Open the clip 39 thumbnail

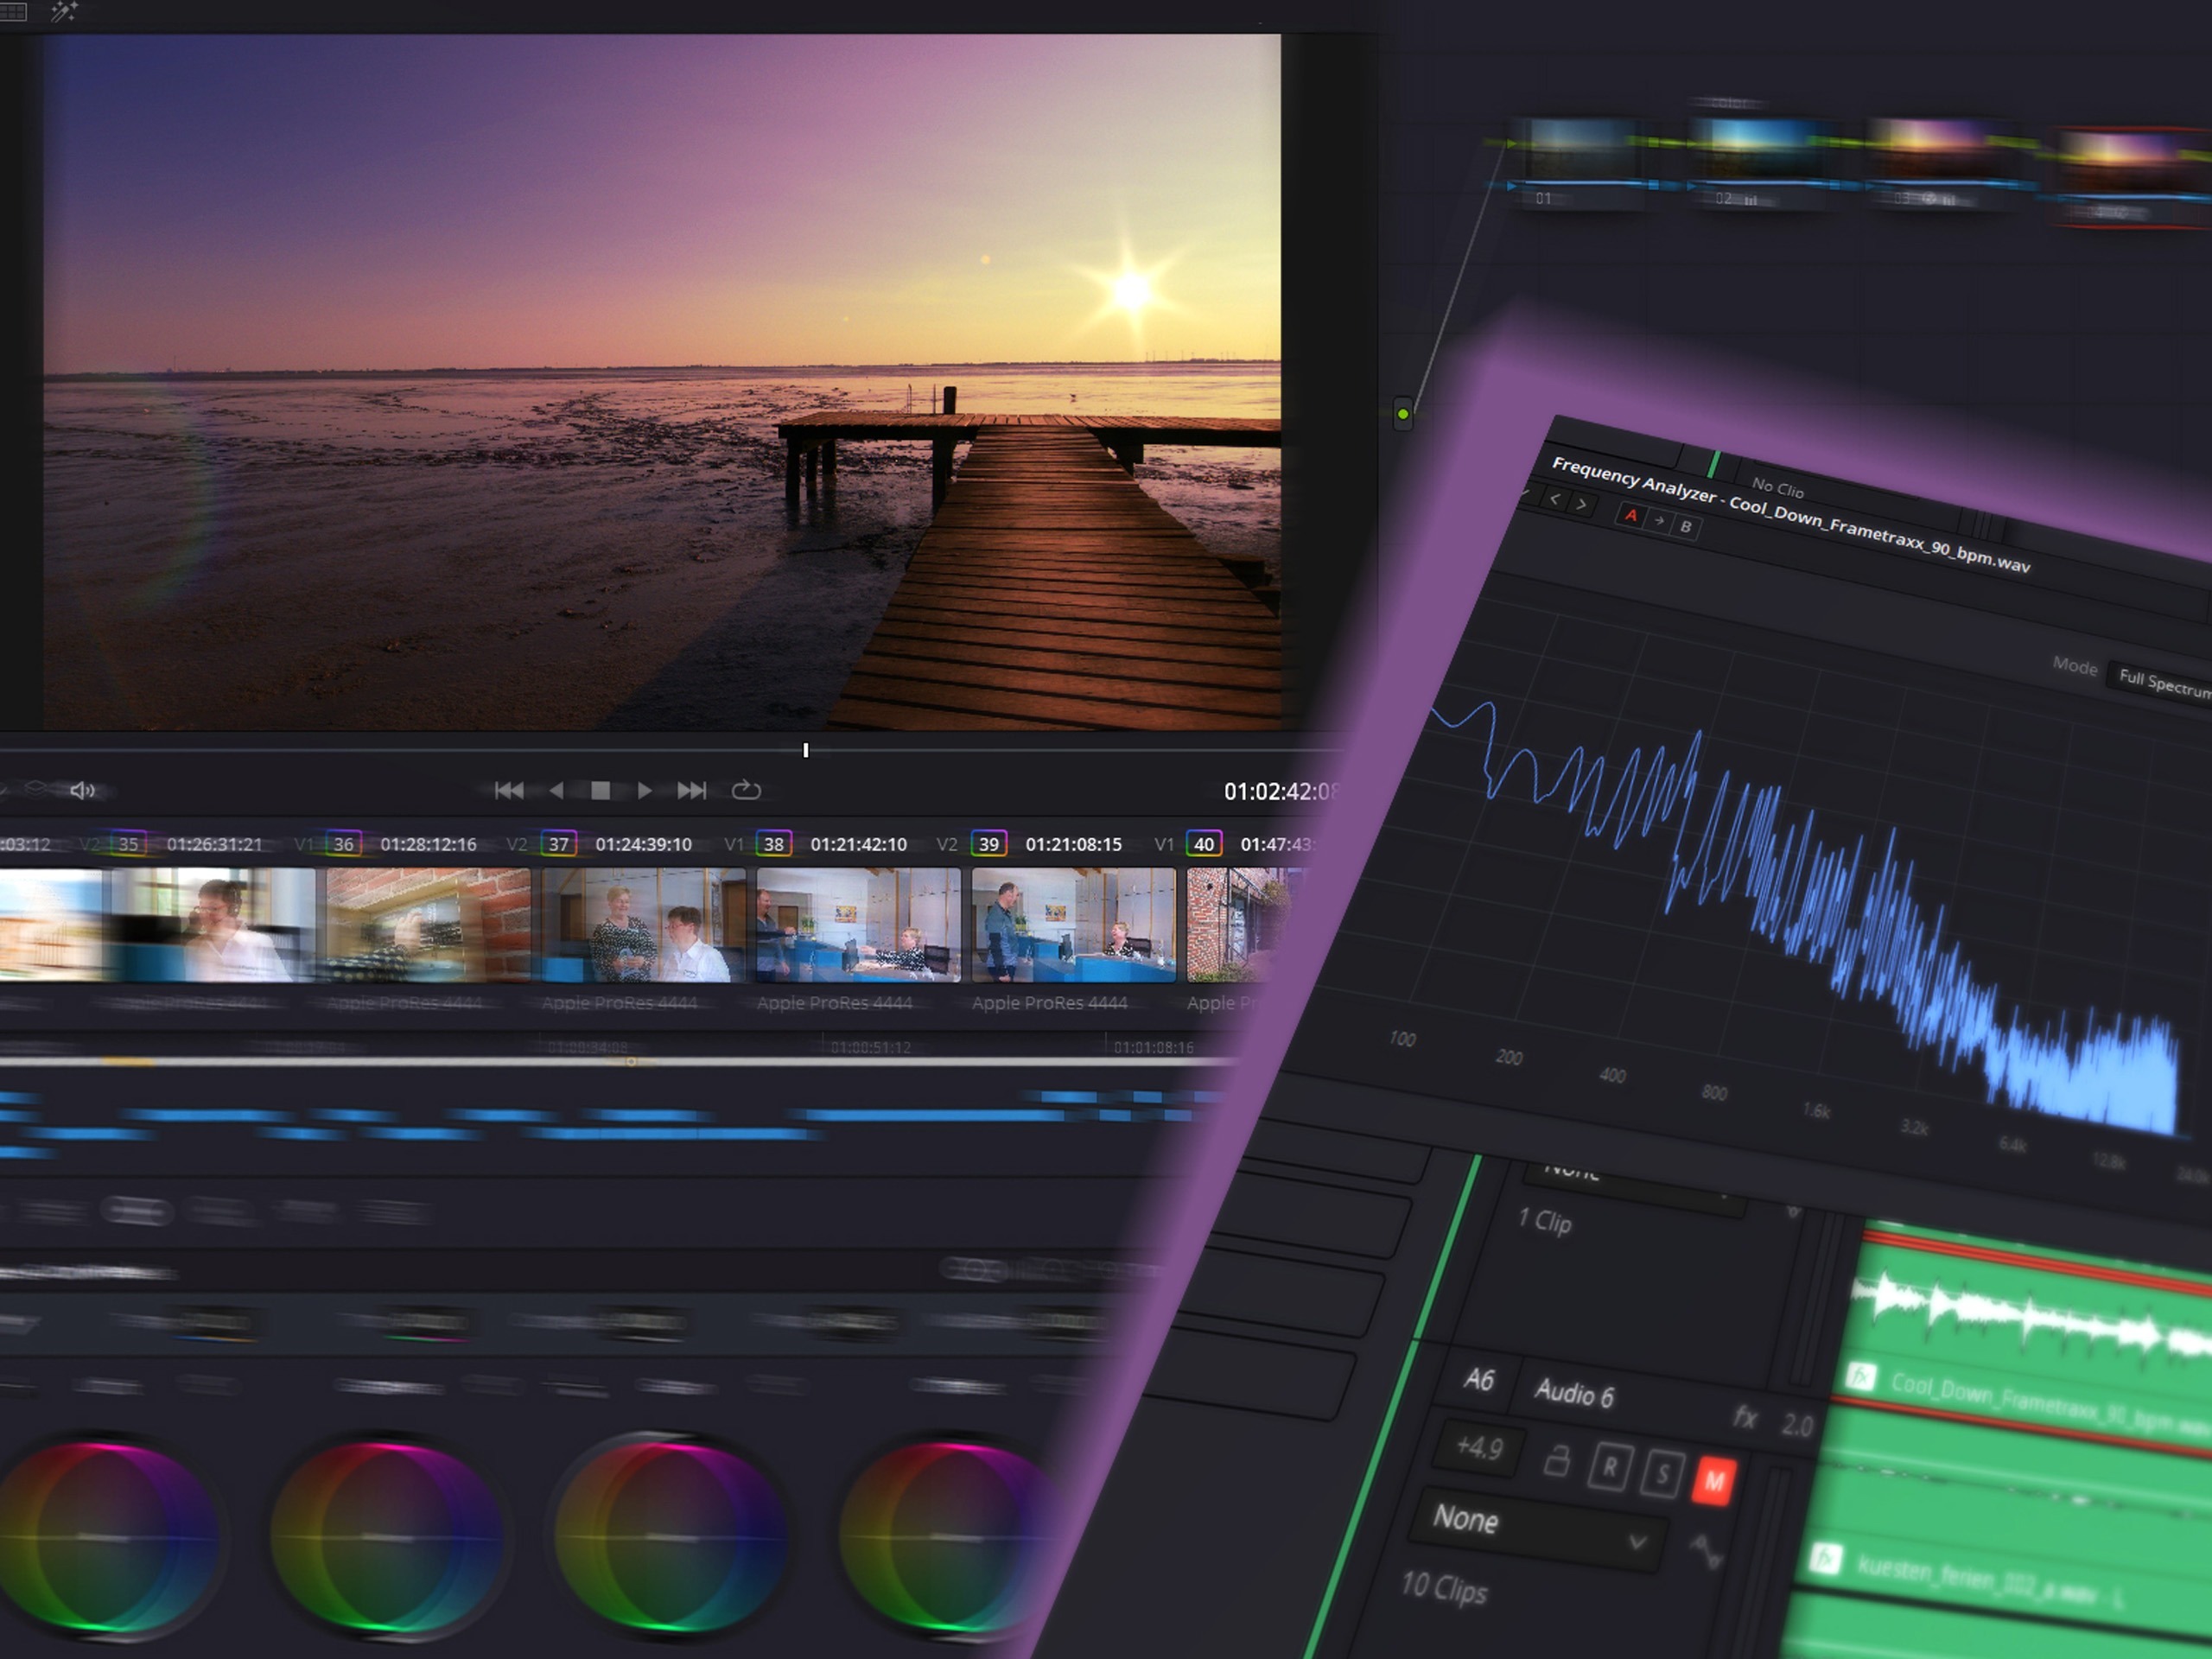(x=1073, y=925)
